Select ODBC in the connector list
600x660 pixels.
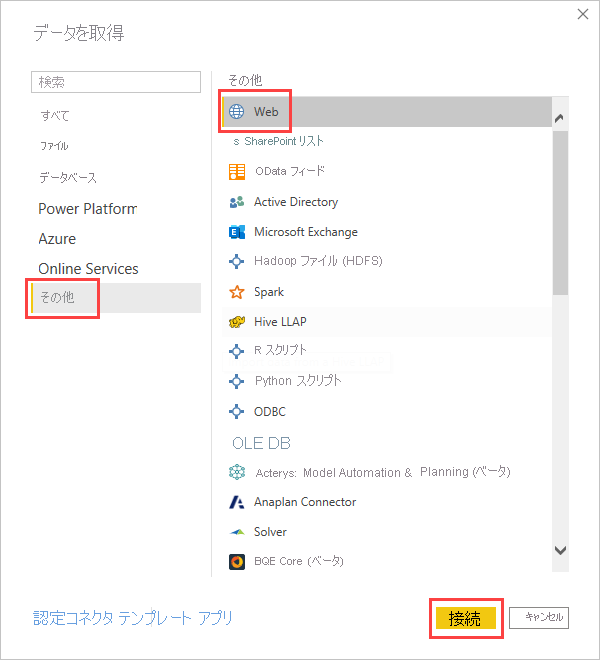(270, 411)
